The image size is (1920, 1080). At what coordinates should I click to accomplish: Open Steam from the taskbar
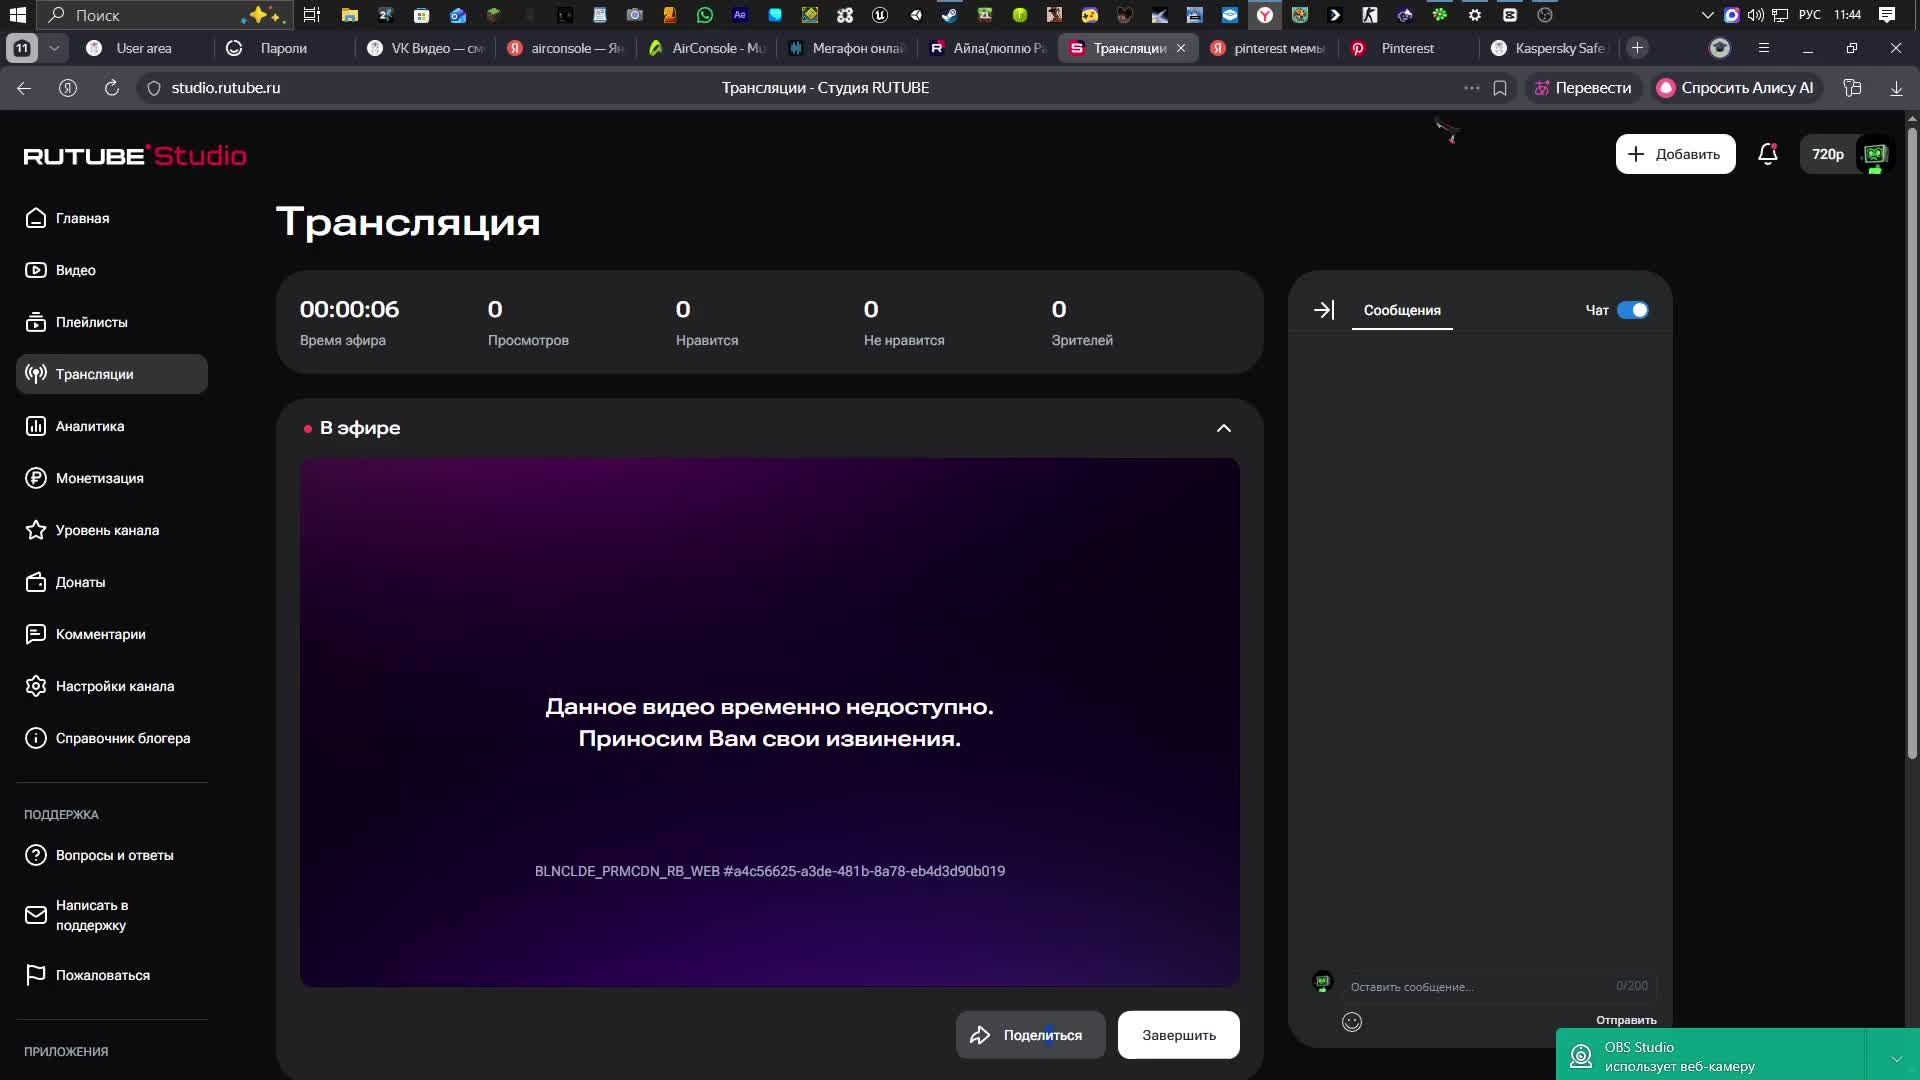tap(950, 15)
